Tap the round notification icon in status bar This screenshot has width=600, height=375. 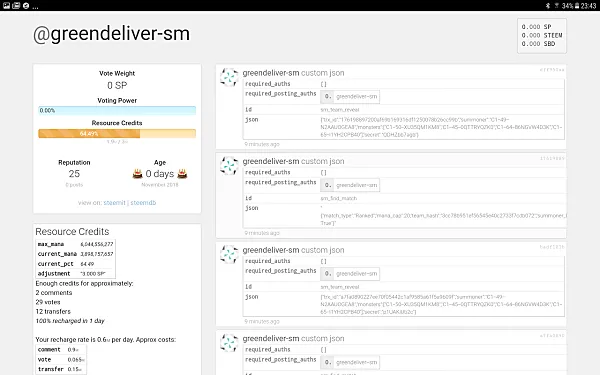click(x=26, y=5)
